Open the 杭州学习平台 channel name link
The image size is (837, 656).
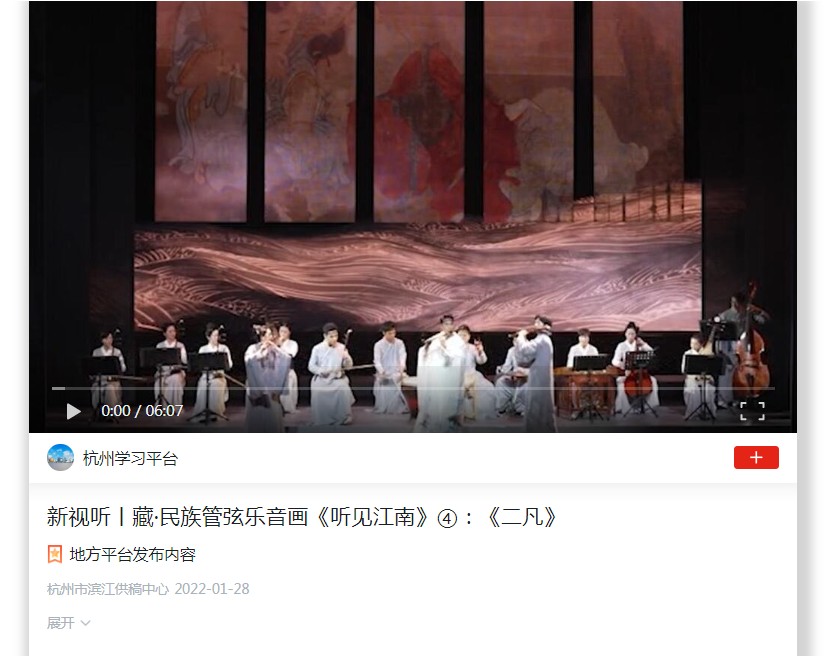point(130,459)
